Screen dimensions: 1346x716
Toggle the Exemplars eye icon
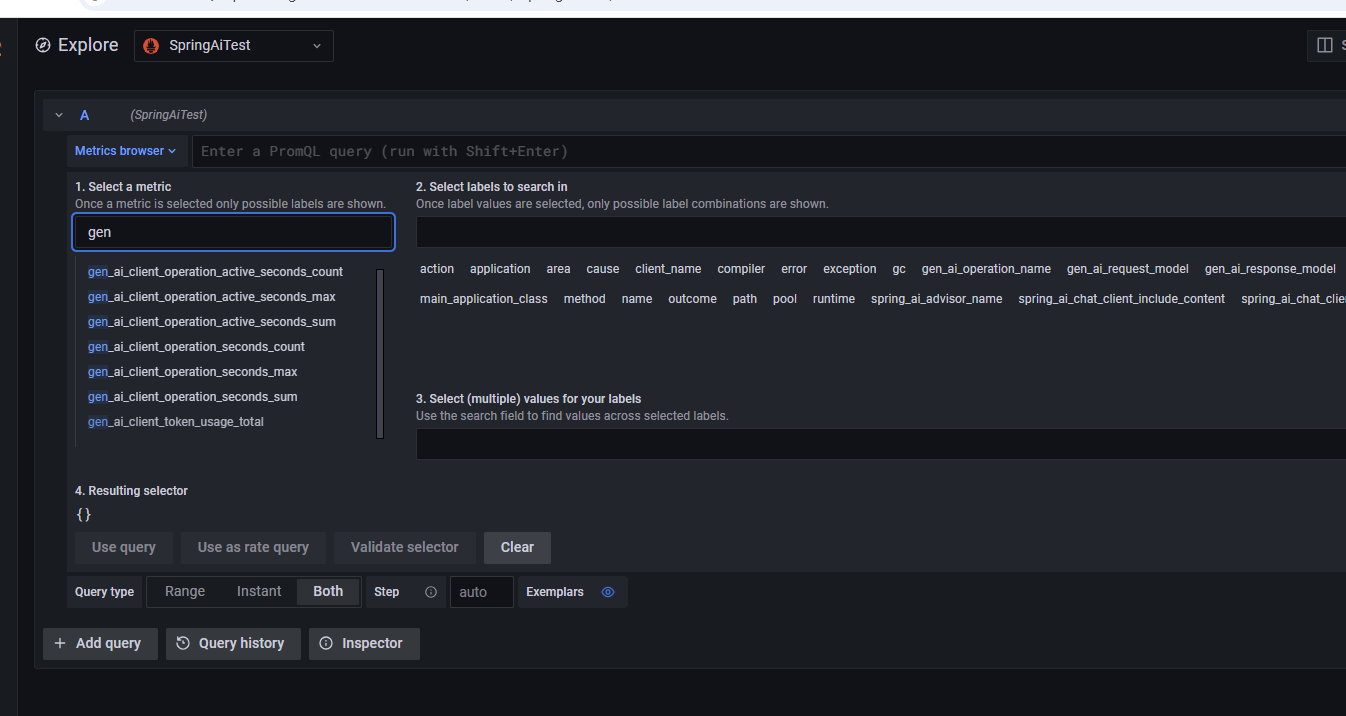click(x=608, y=592)
